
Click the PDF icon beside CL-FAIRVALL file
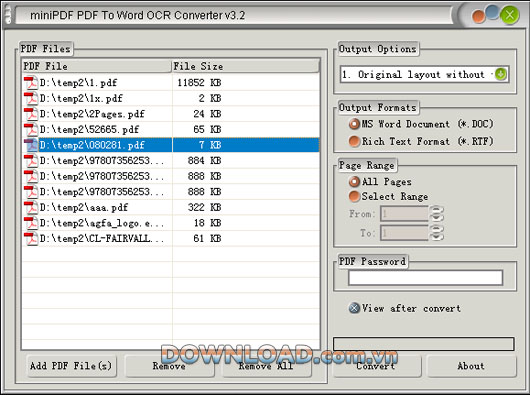pyautogui.click(x=31, y=238)
